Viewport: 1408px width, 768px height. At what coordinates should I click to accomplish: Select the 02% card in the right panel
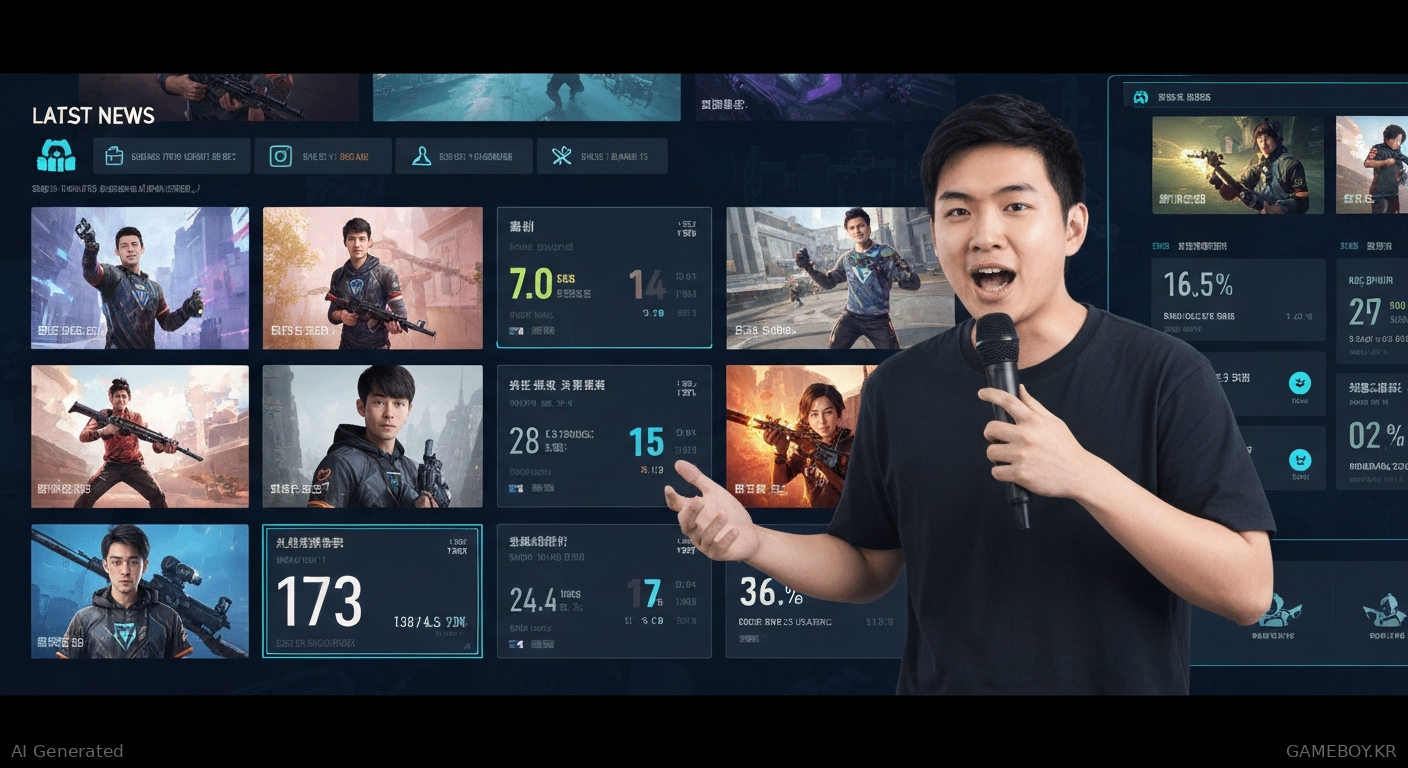tap(1372, 432)
